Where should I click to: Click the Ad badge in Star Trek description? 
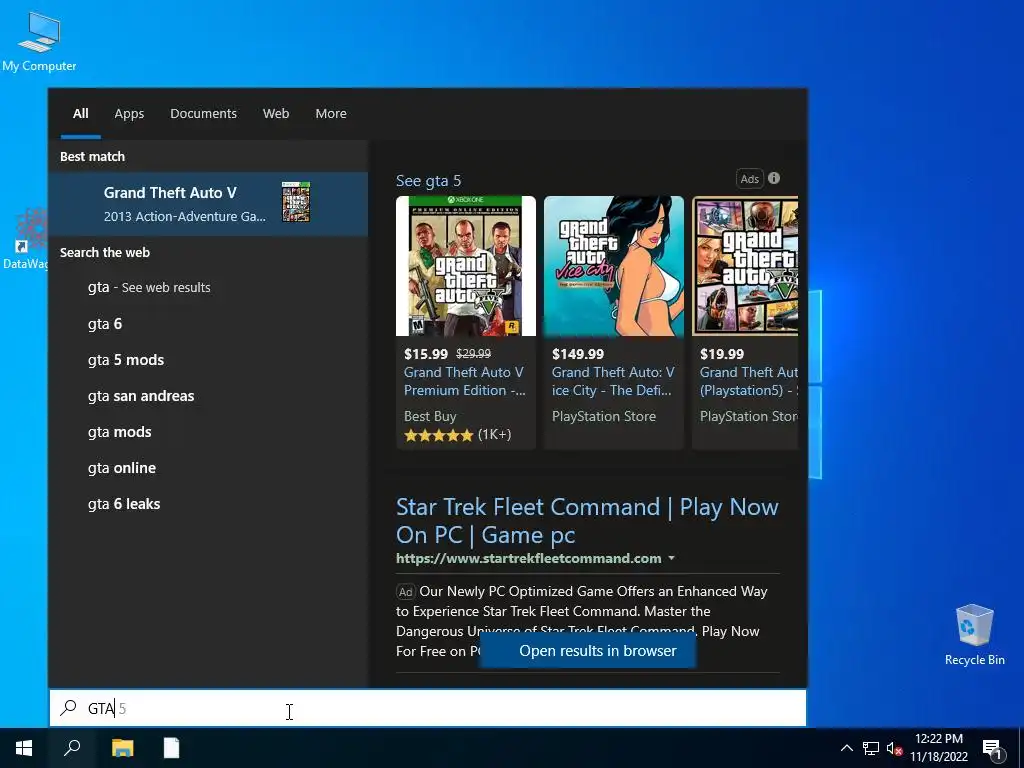pyautogui.click(x=406, y=592)
